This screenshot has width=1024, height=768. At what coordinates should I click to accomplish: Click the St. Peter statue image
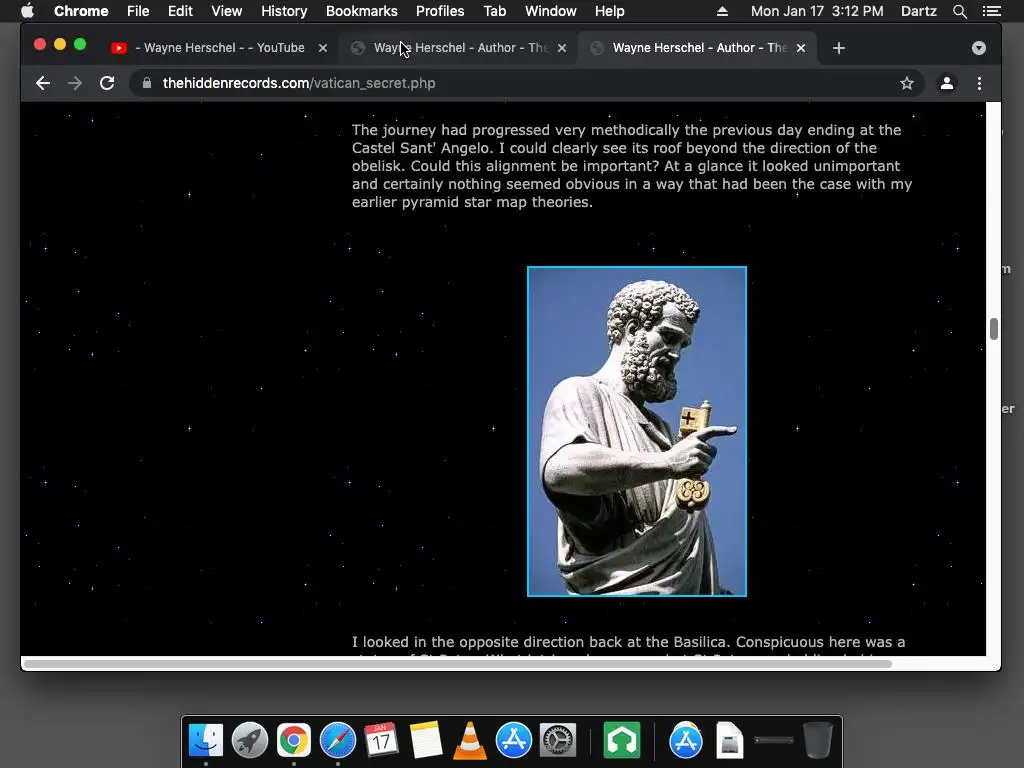click(637, 431)
